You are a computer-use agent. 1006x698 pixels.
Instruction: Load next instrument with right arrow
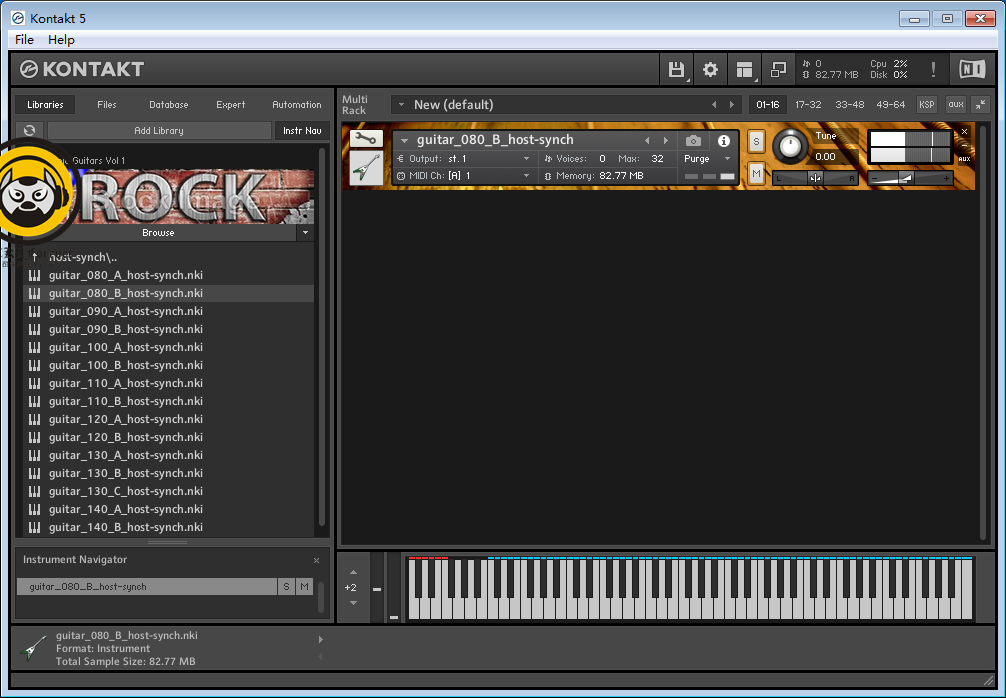(x=665, y=140)
